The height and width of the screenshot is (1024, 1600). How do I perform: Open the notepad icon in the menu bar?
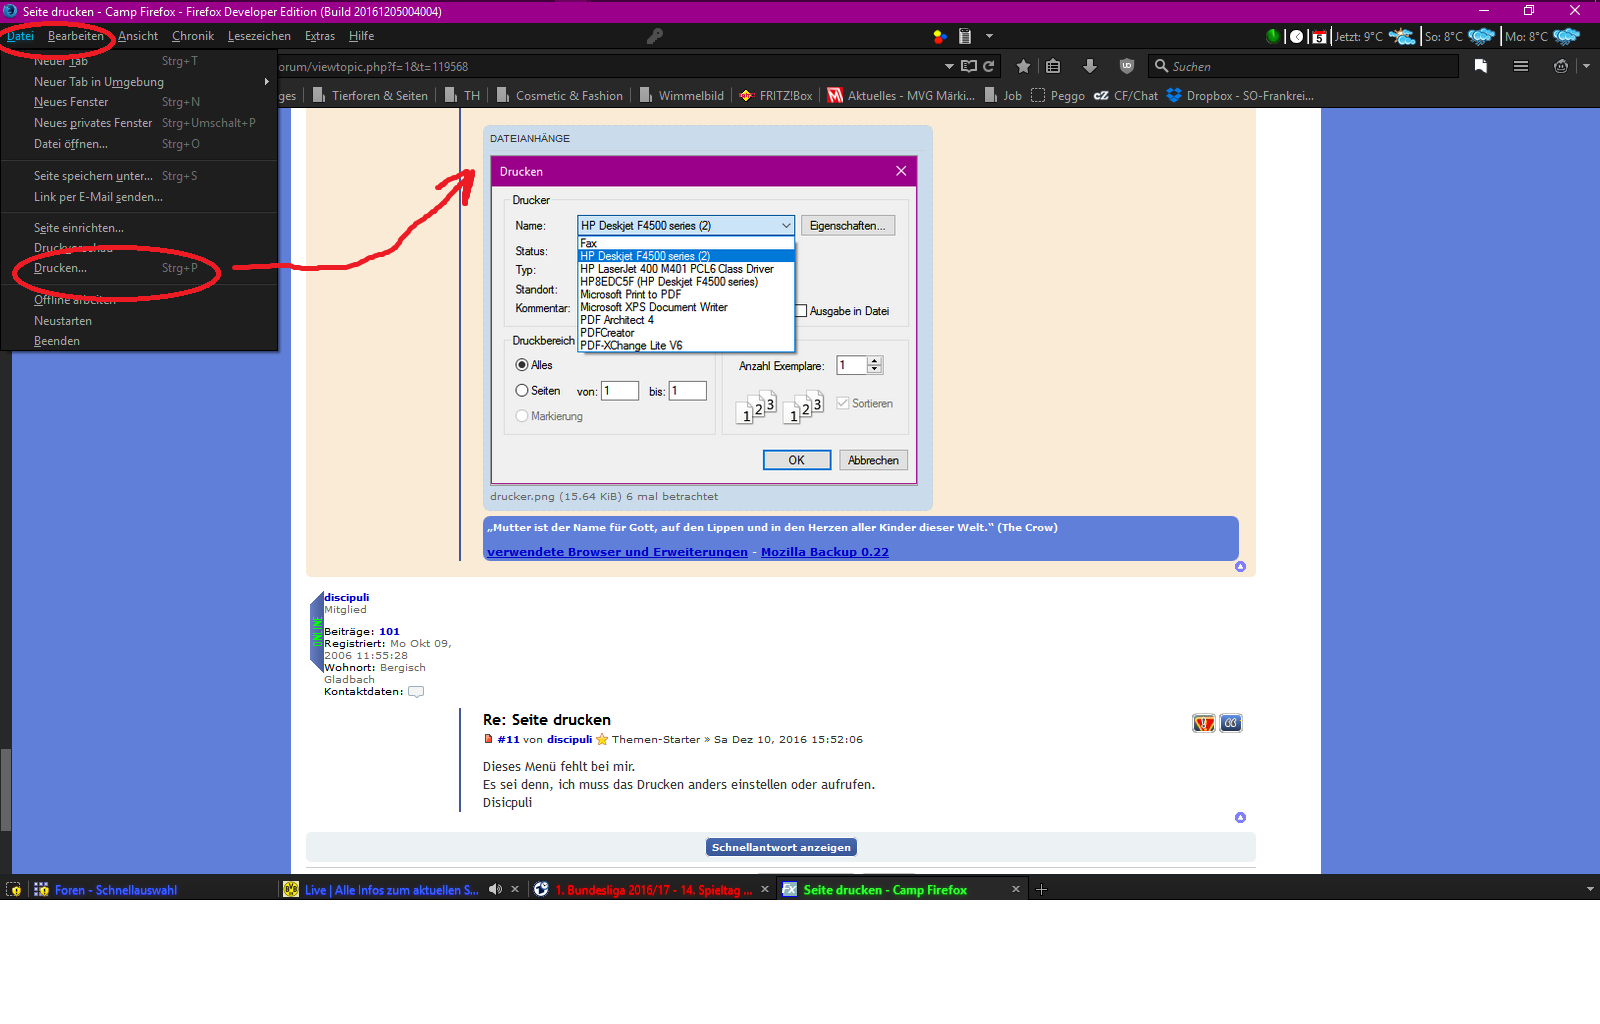965,36
